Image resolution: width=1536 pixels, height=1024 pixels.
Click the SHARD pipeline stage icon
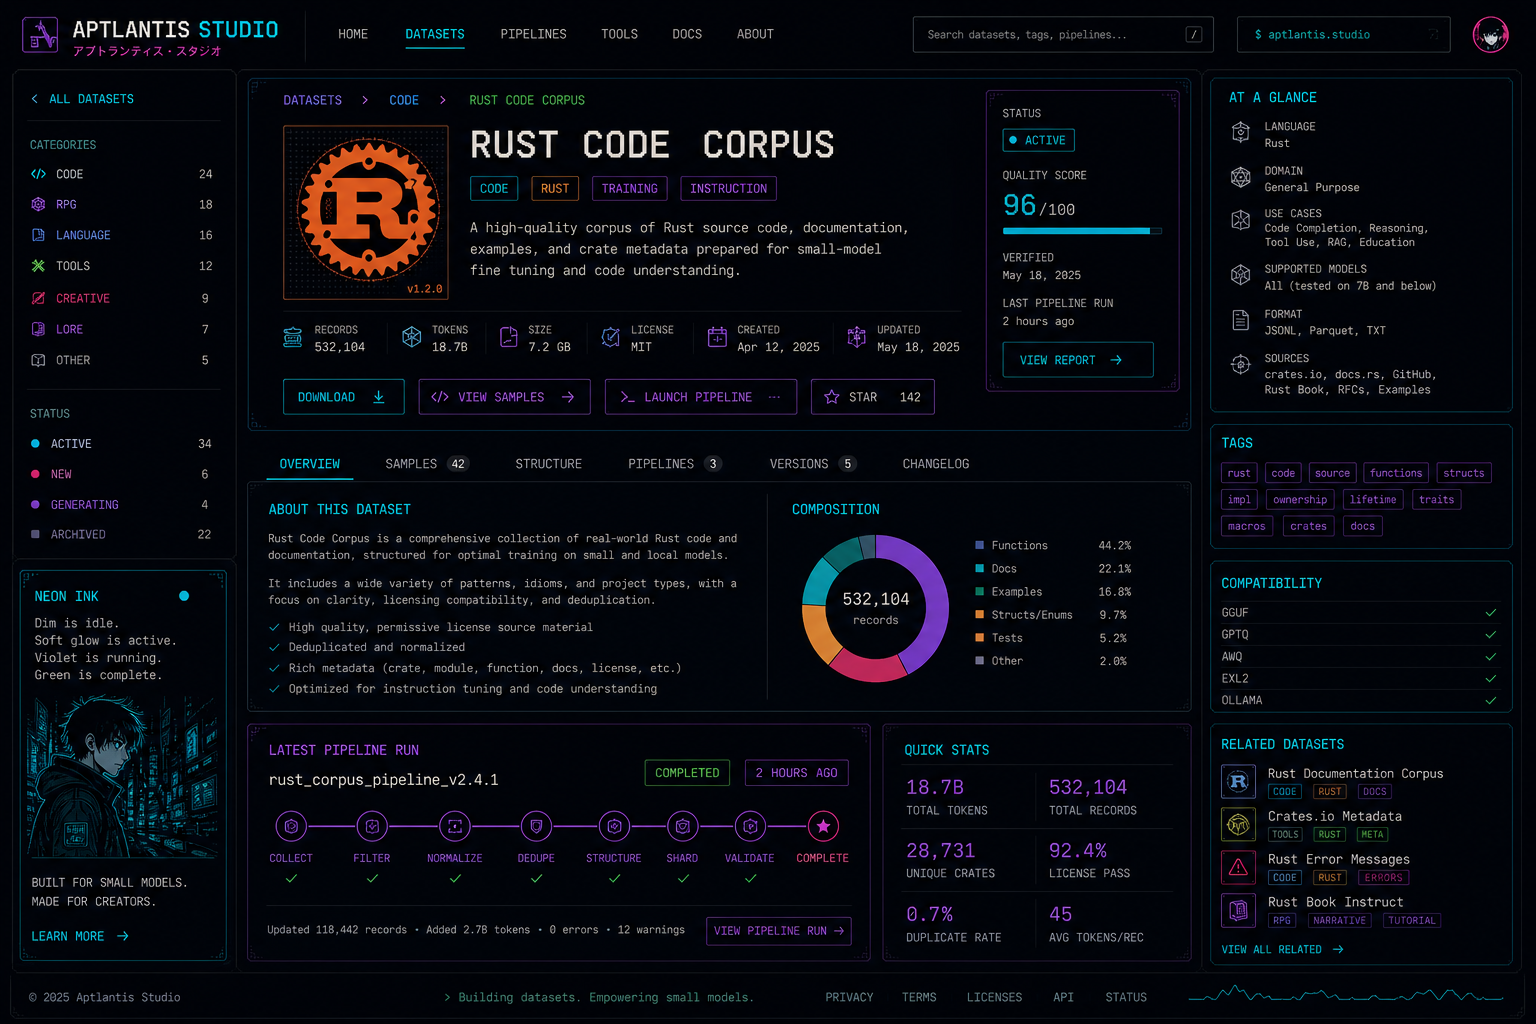(x=682, y=826)
